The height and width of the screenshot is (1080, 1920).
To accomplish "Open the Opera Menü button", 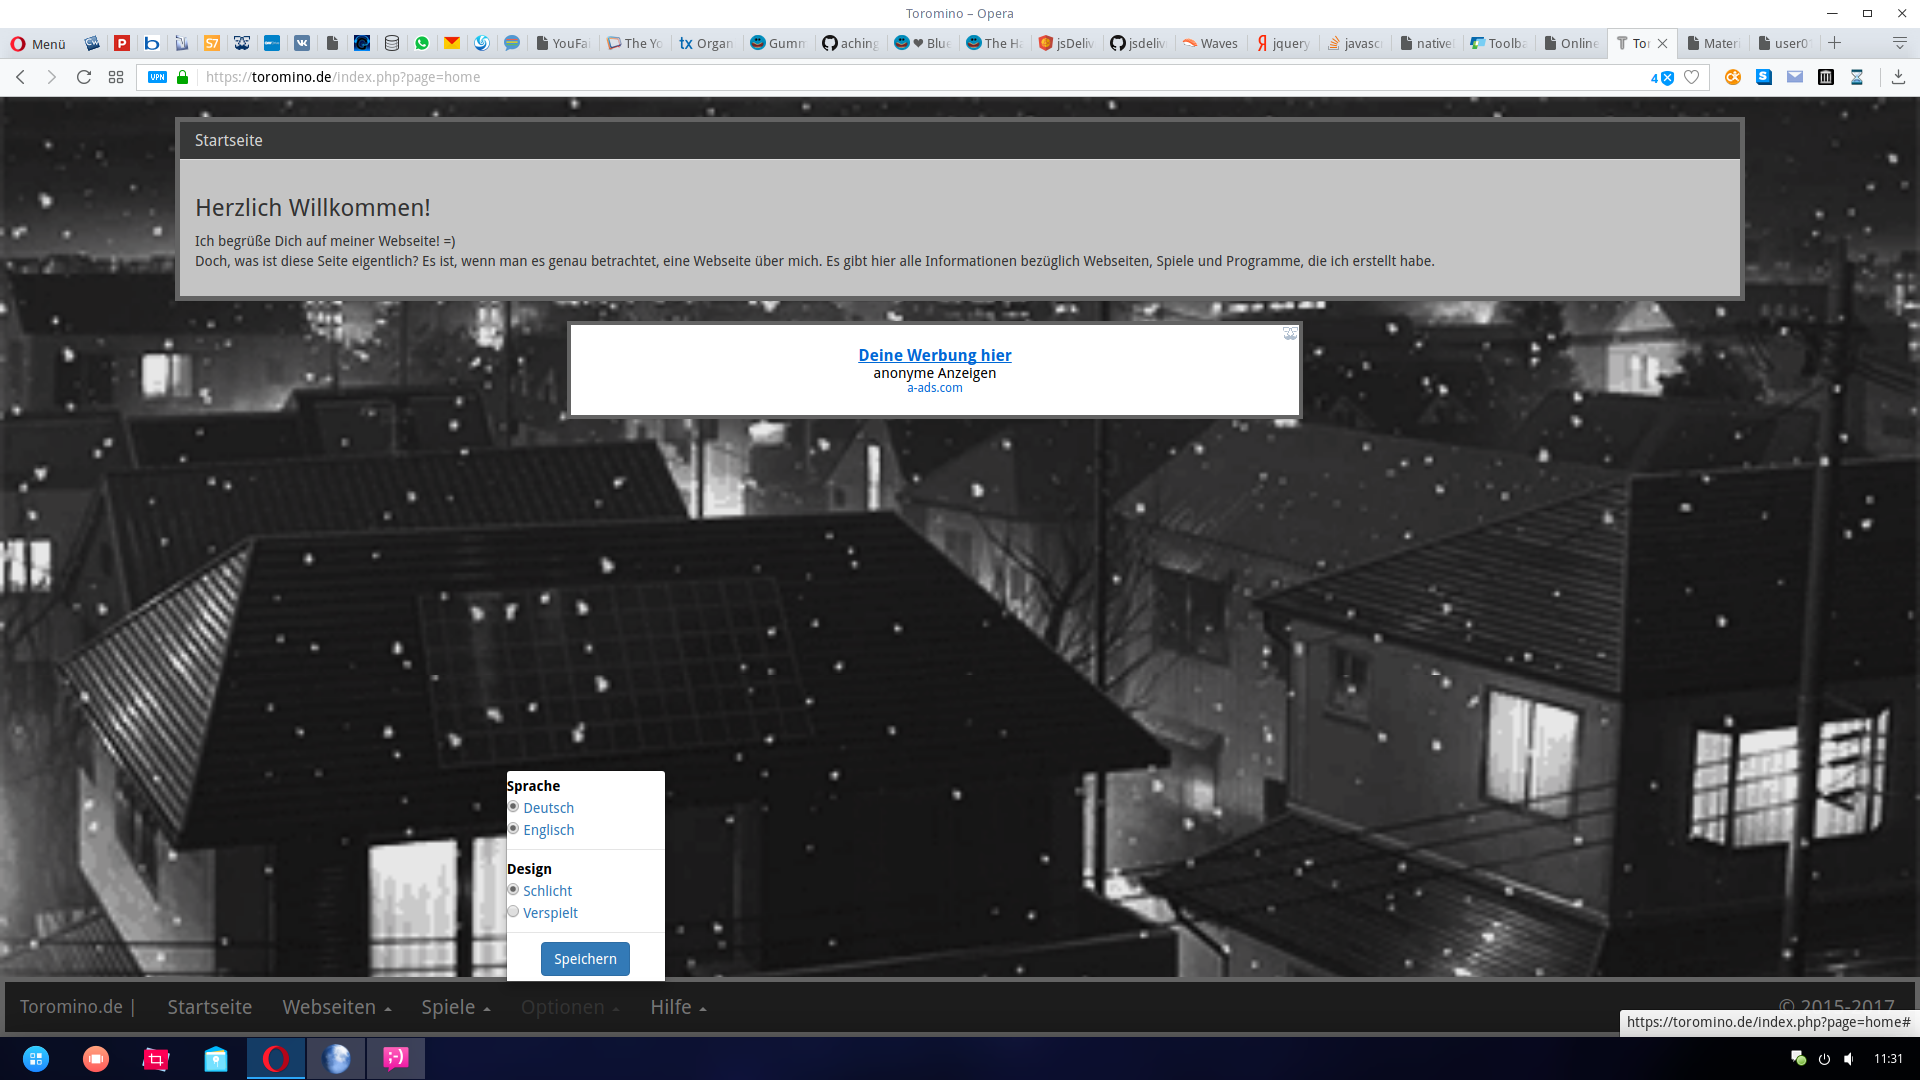I will [x=38, y=43].
